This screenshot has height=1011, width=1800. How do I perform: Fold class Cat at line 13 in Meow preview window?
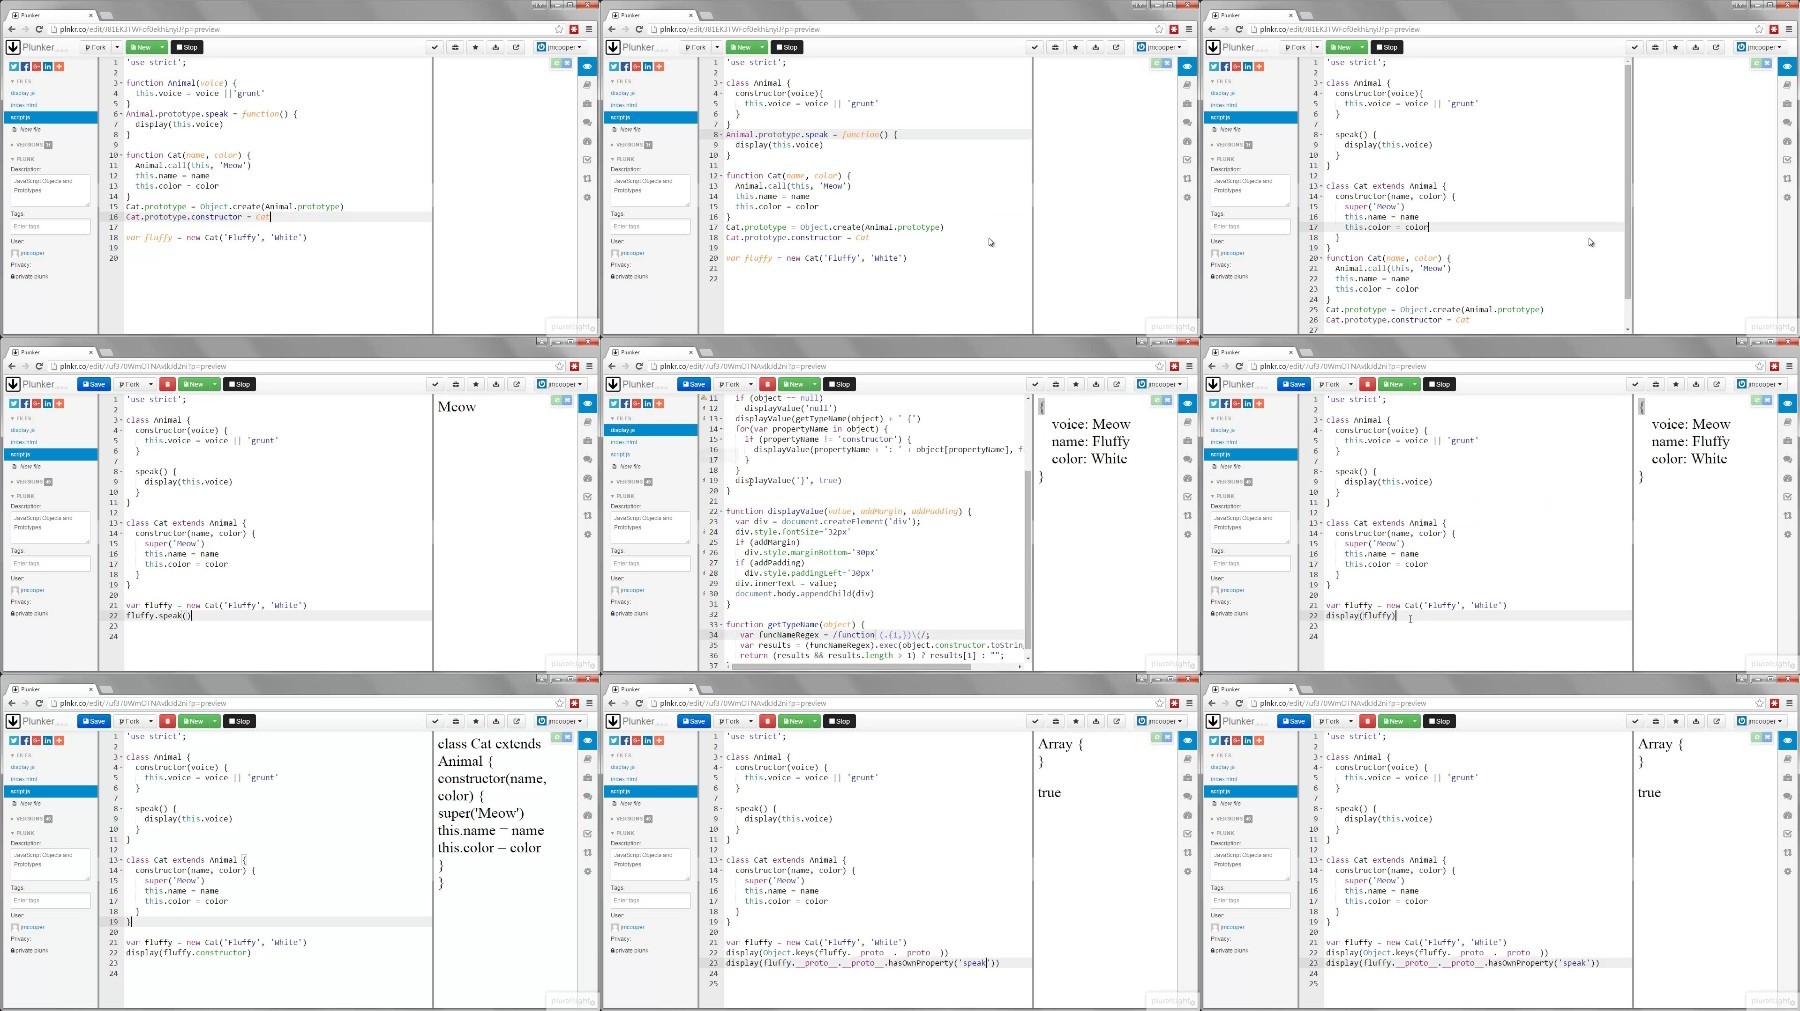119,523
